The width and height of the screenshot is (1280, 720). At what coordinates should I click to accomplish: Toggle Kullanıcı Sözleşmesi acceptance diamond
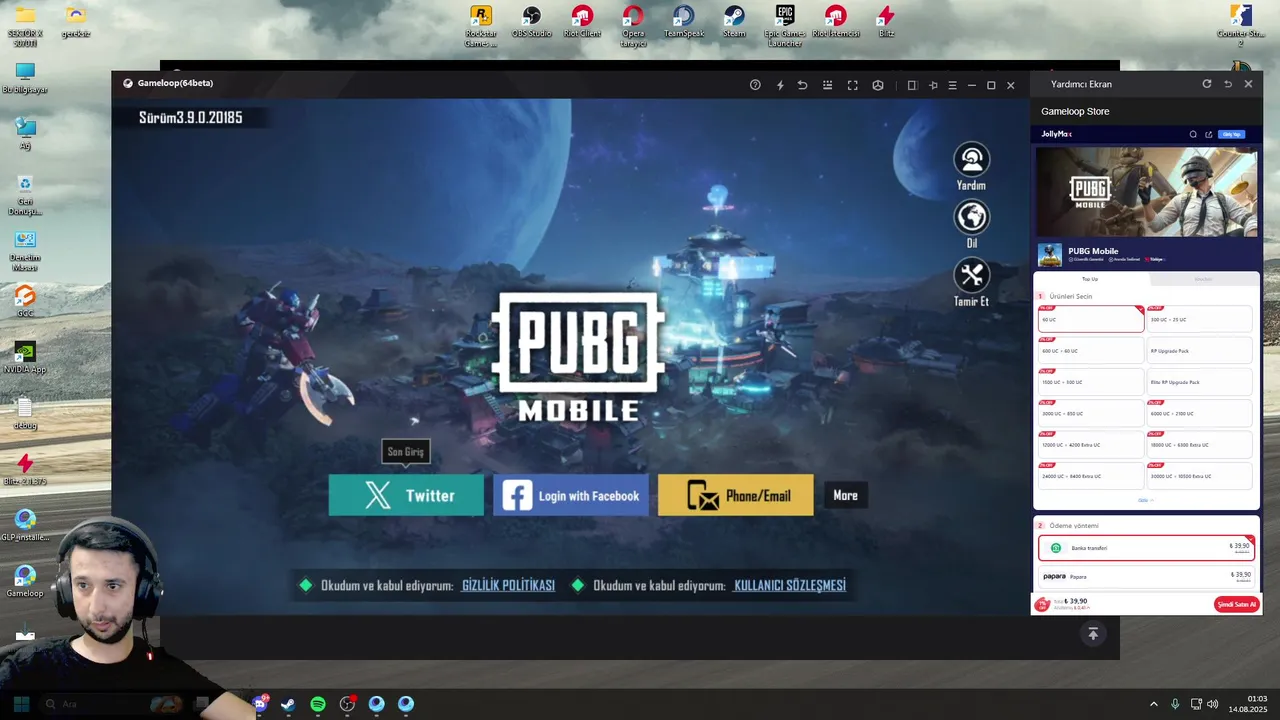[x=578, y=585]
